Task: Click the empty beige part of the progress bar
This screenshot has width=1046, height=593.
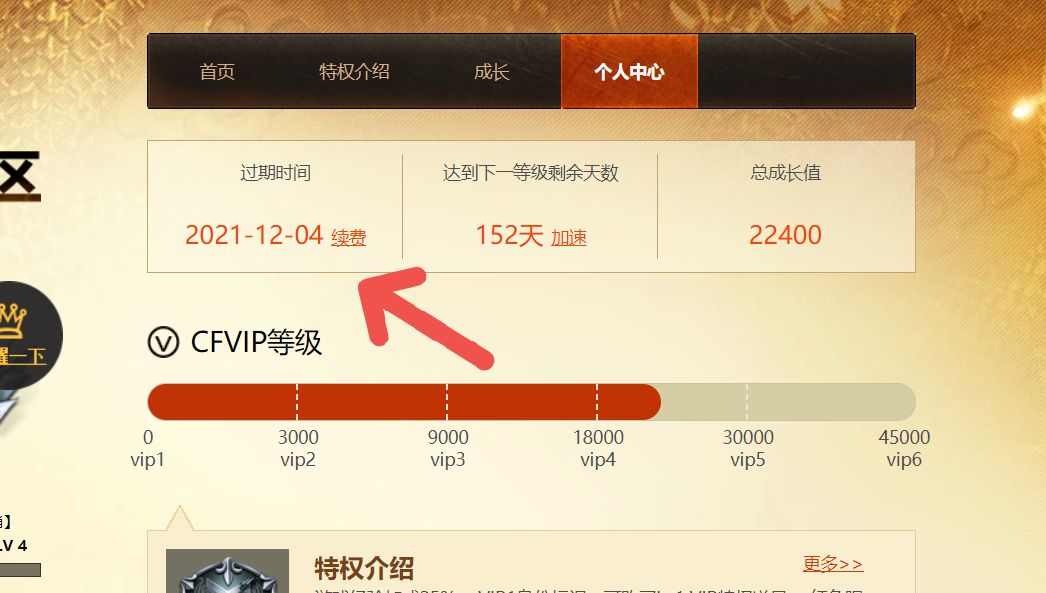Action: 789,402
